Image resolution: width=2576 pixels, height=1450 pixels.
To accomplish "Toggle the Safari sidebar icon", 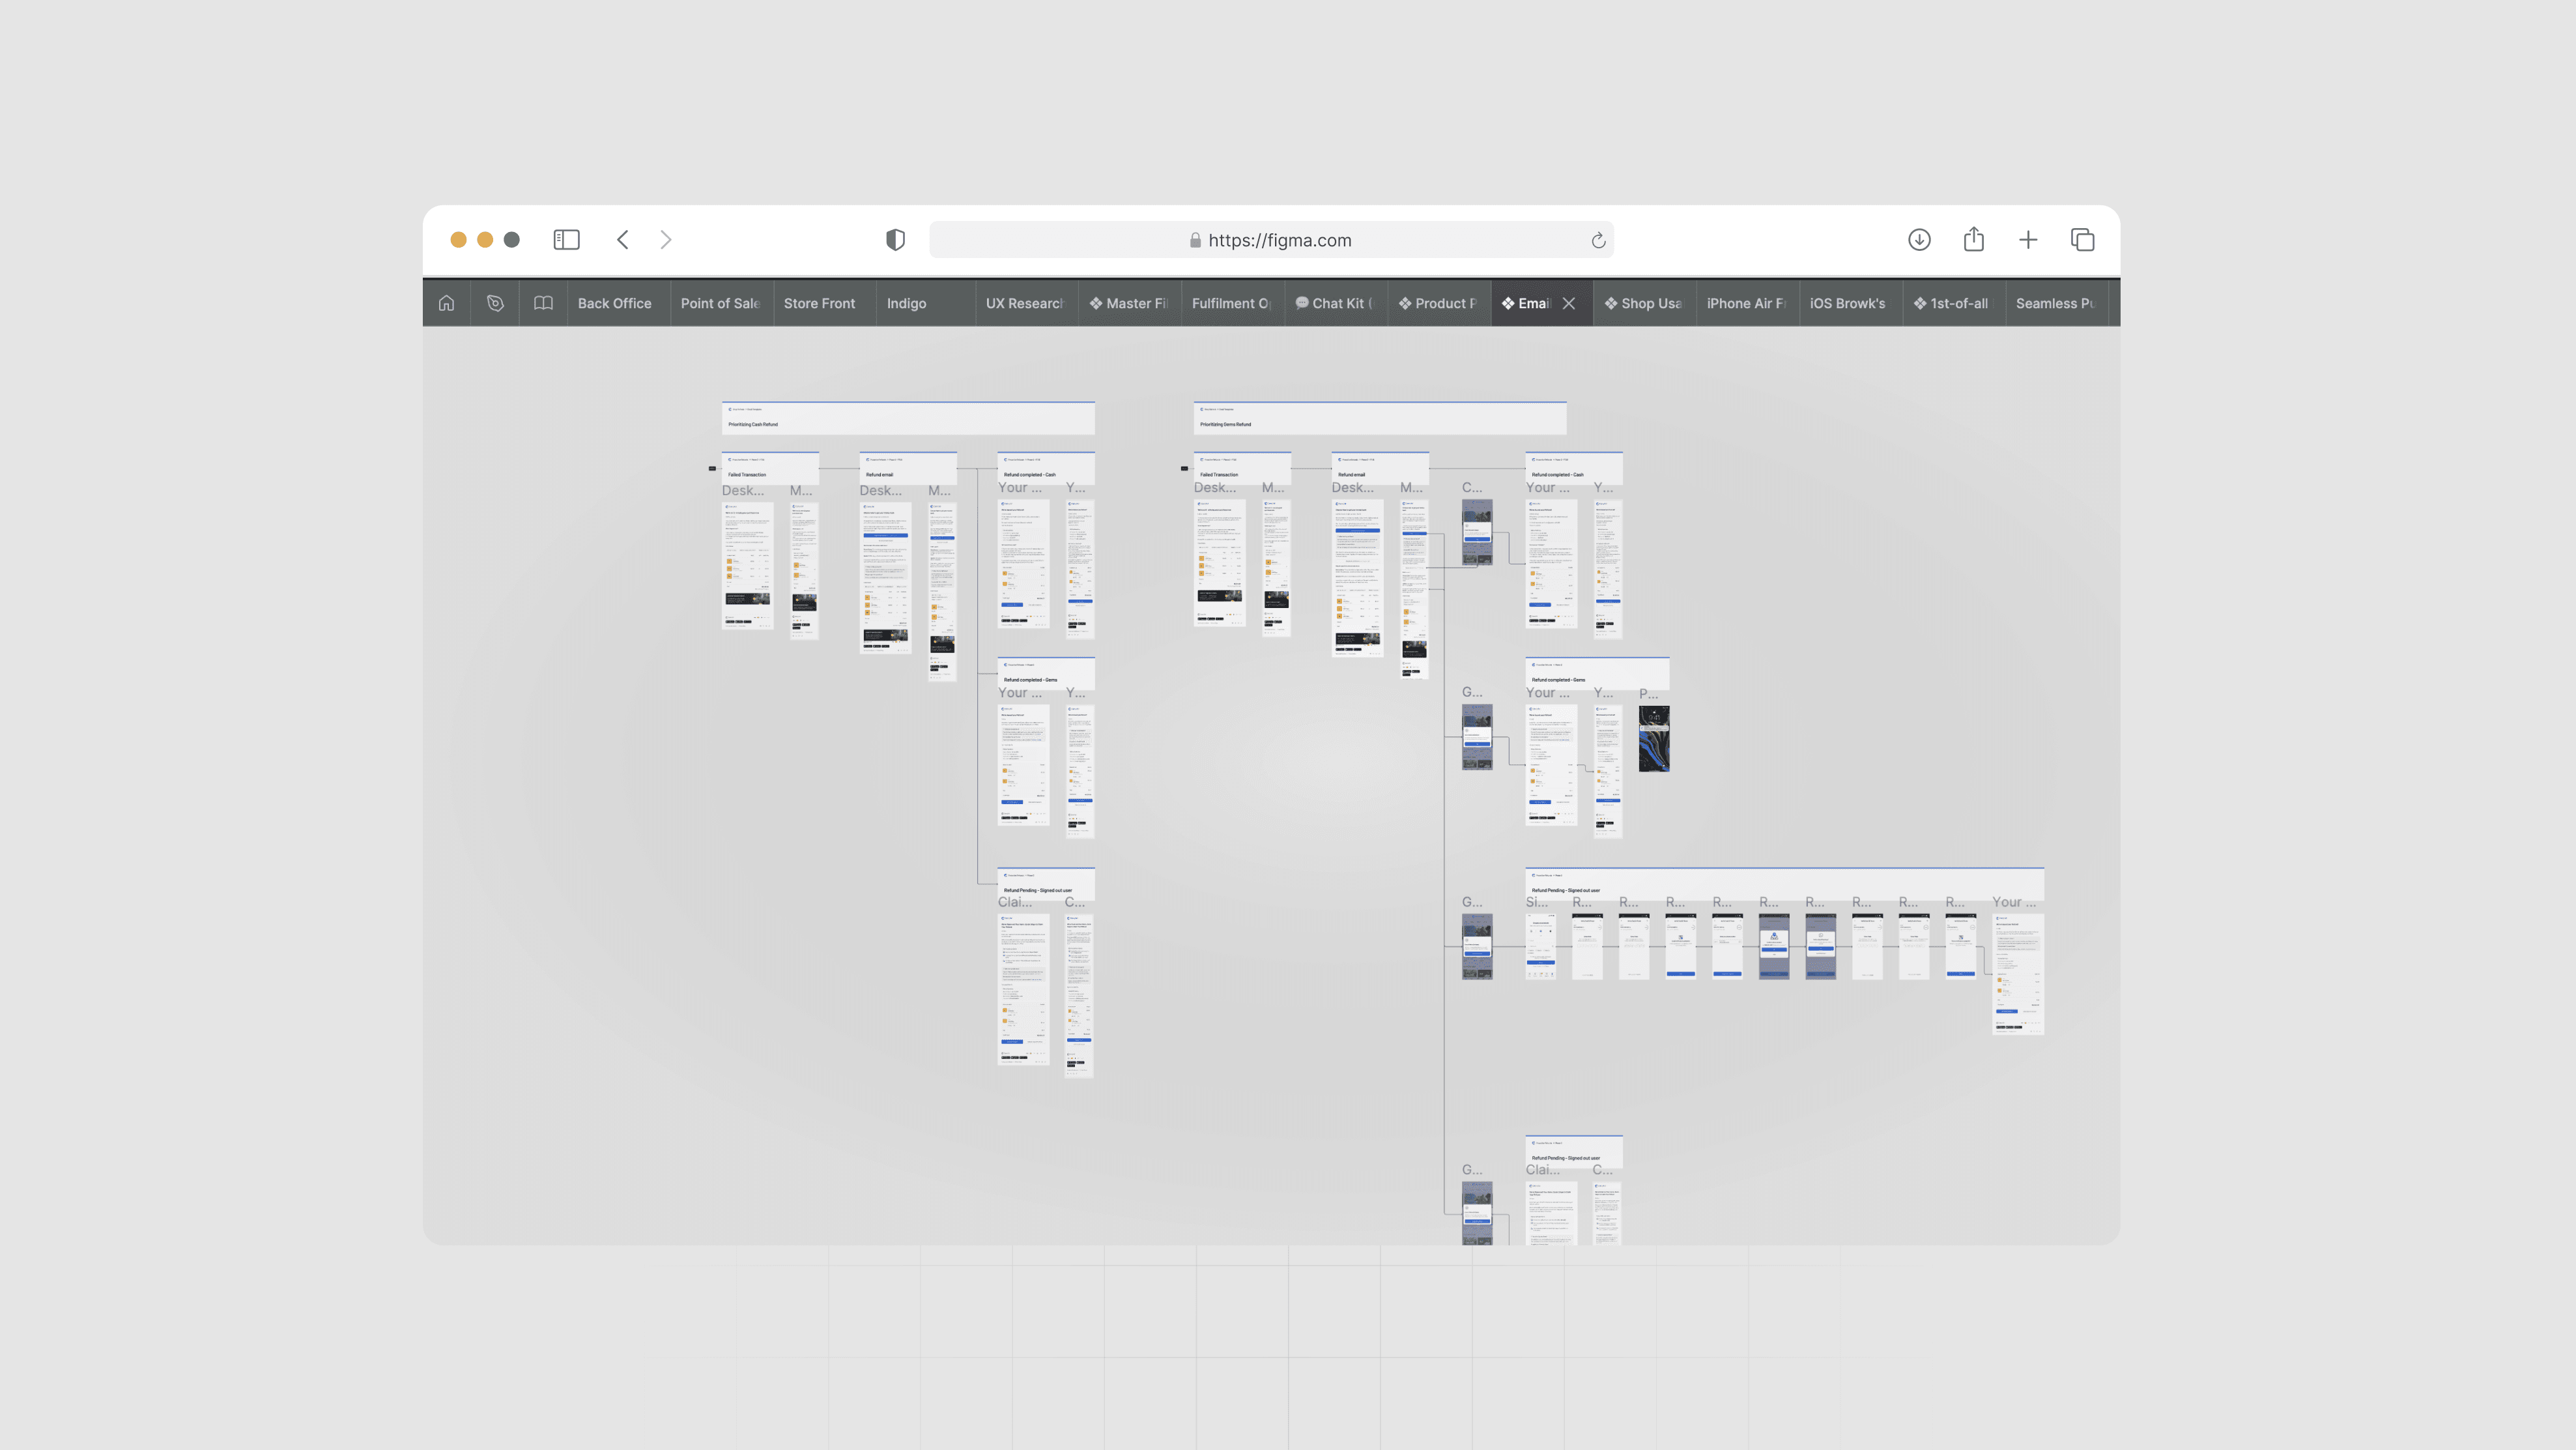I will [566, 240].
